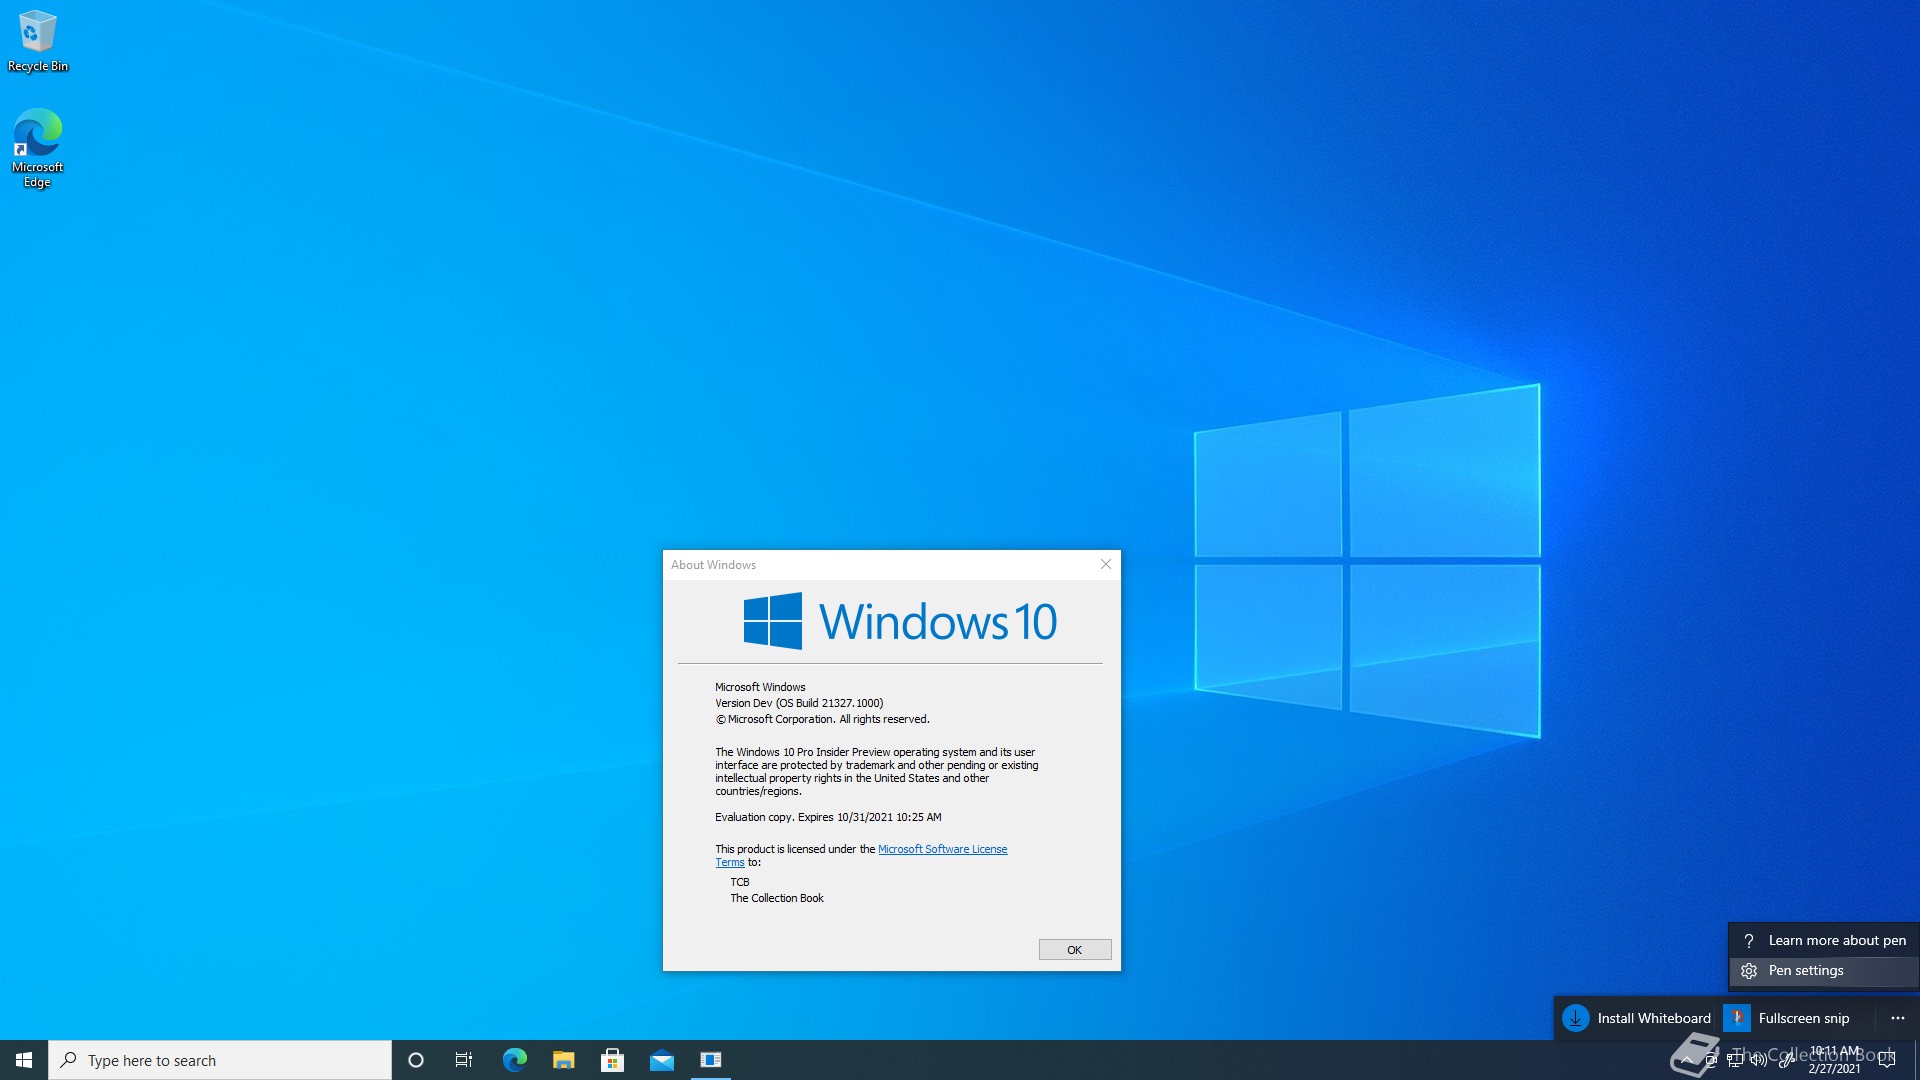Click the Meet Now tray icon
Viewport: 1920px width, 1080px height.
pos(1711,1060)
